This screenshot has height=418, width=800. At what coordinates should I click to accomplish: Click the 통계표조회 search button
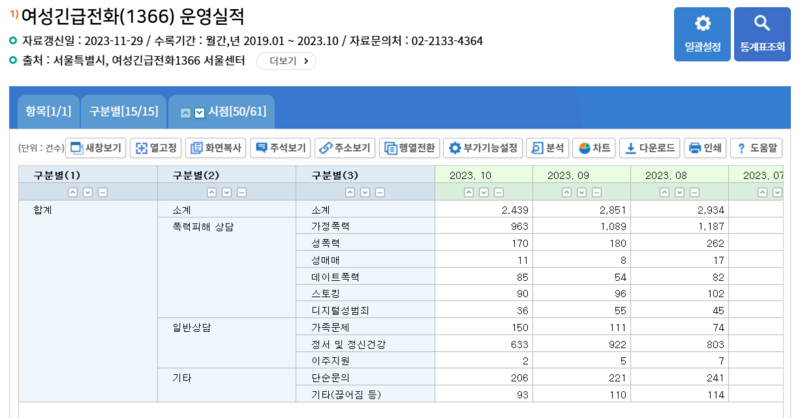click(762, 34)
